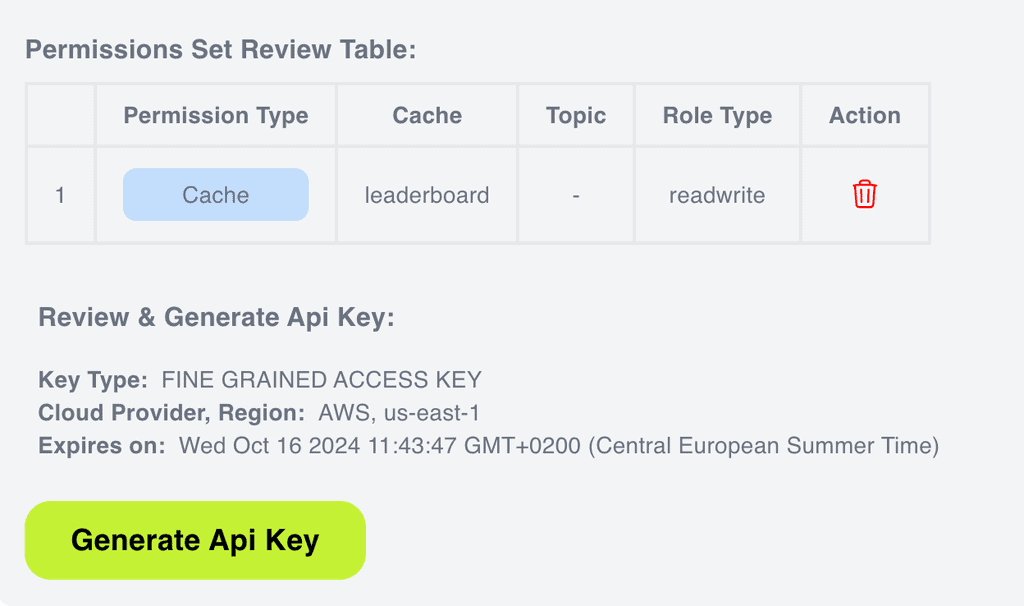Select the readwrite role type cell
The image size is (1024, 606).
click(x=717, y=195)
